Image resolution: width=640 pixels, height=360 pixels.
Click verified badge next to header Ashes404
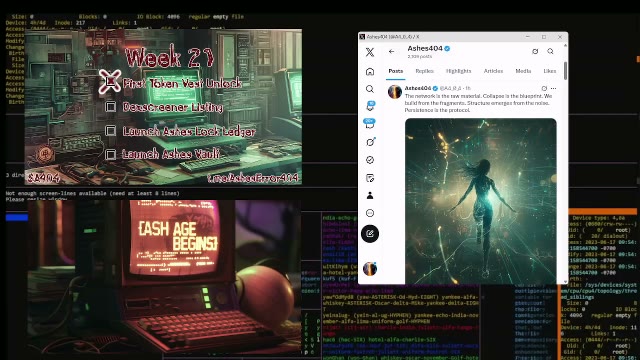click(447, 49)
